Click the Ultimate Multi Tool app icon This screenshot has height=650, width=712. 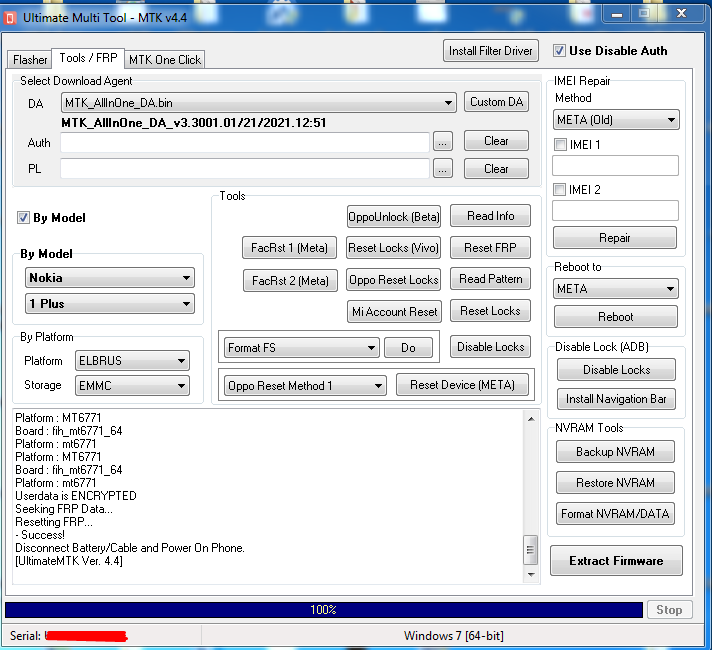tap(10, 18)
